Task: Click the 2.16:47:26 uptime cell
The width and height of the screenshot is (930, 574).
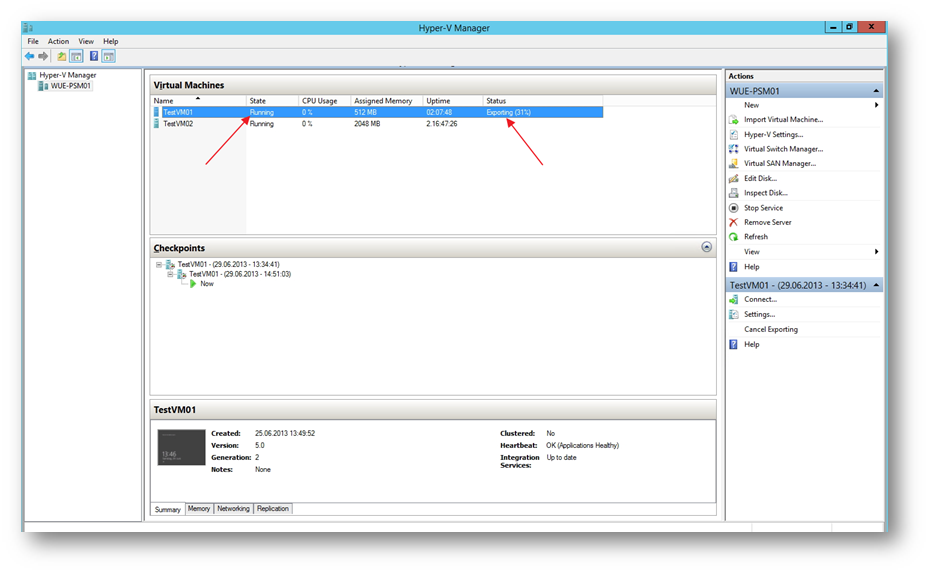Action: point(442,124)
